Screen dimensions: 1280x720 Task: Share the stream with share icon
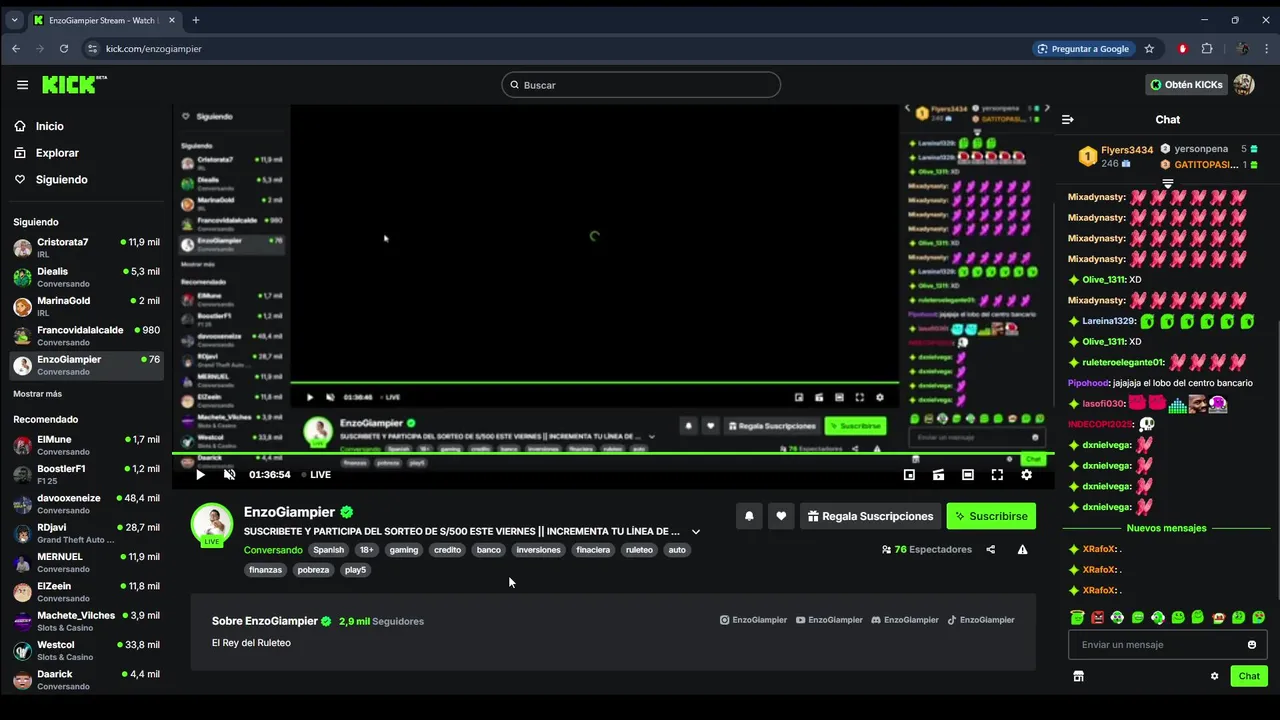pos(991,549)
